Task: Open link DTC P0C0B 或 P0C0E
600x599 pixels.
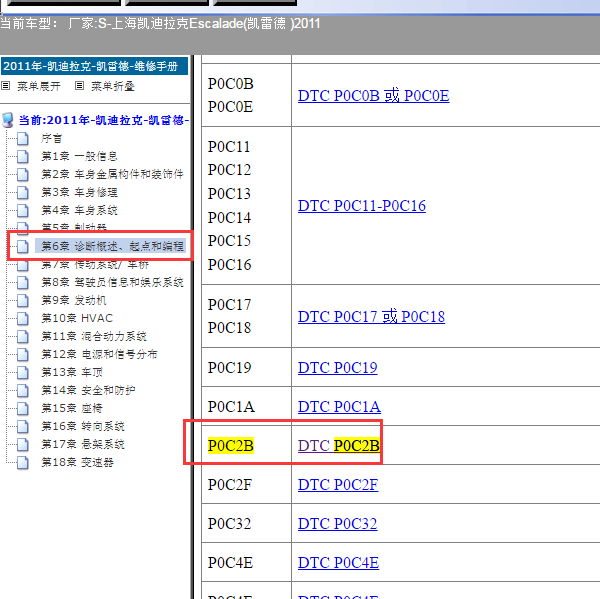Action: [373, 96]
